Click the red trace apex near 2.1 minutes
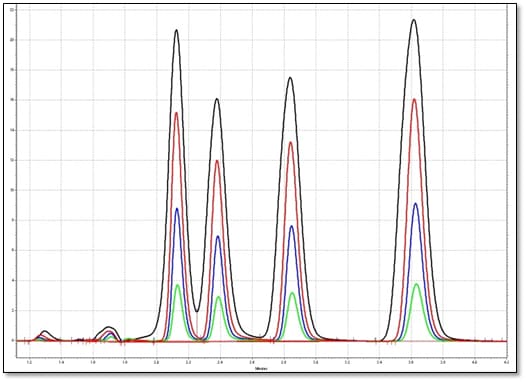526x382 pixels. [x=177, y=113]
